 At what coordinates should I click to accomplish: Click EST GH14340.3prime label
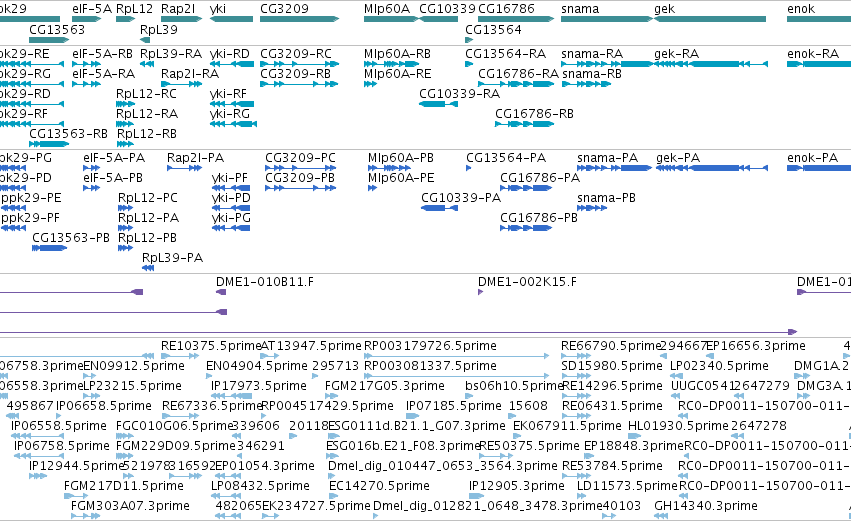click(706, 506)
